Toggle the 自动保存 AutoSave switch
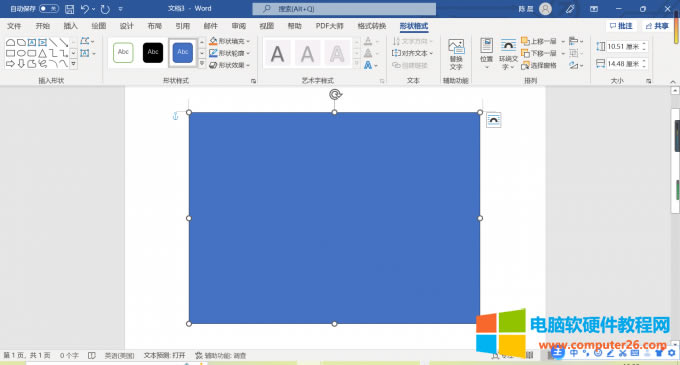The image size is (680, 365). (x=49, y=9)
